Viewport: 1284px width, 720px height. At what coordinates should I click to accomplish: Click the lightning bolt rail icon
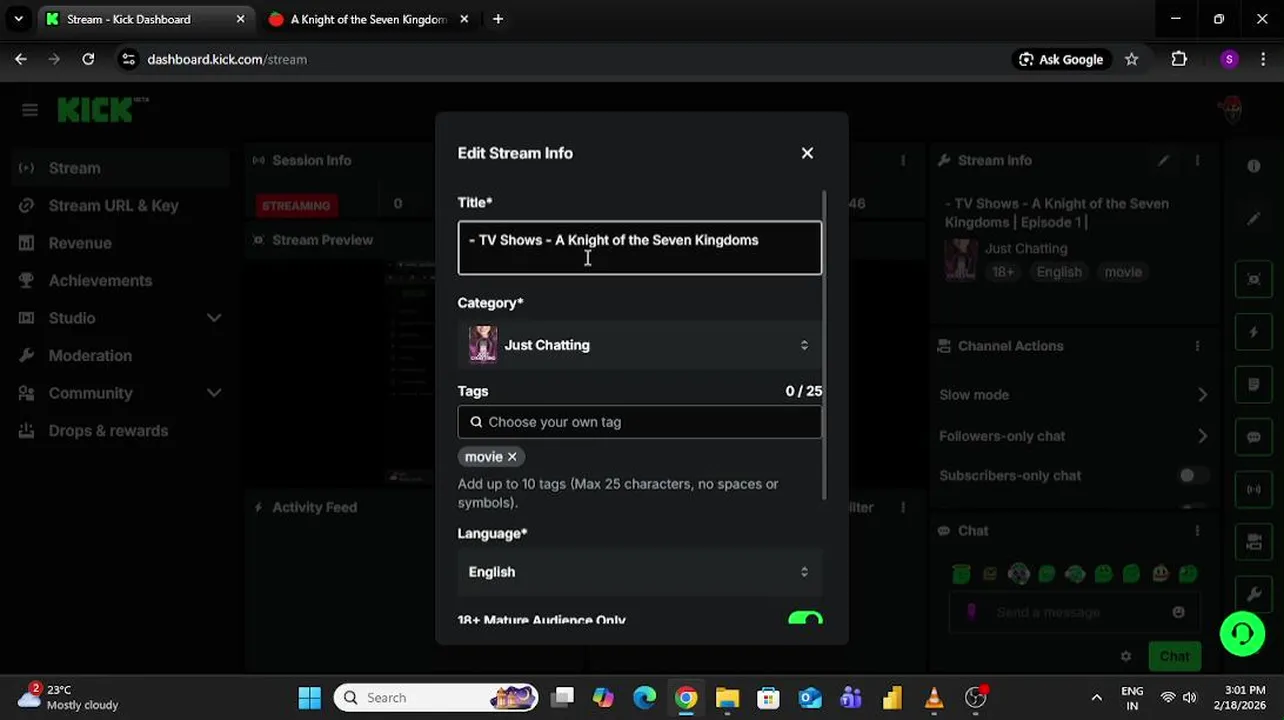(x=1254, y=332)
